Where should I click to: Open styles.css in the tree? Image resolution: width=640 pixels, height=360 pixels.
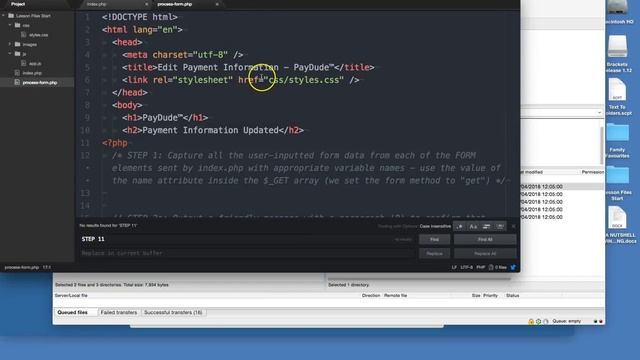[38, 35]
